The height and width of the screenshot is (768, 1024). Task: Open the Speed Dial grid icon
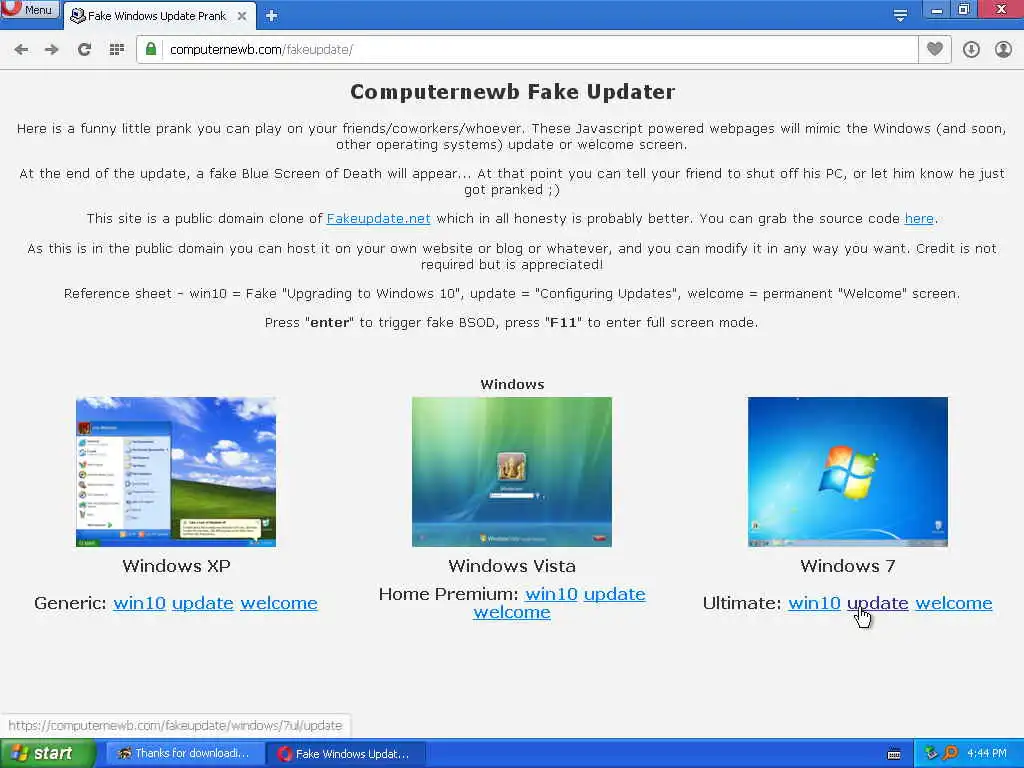(116, 50)
